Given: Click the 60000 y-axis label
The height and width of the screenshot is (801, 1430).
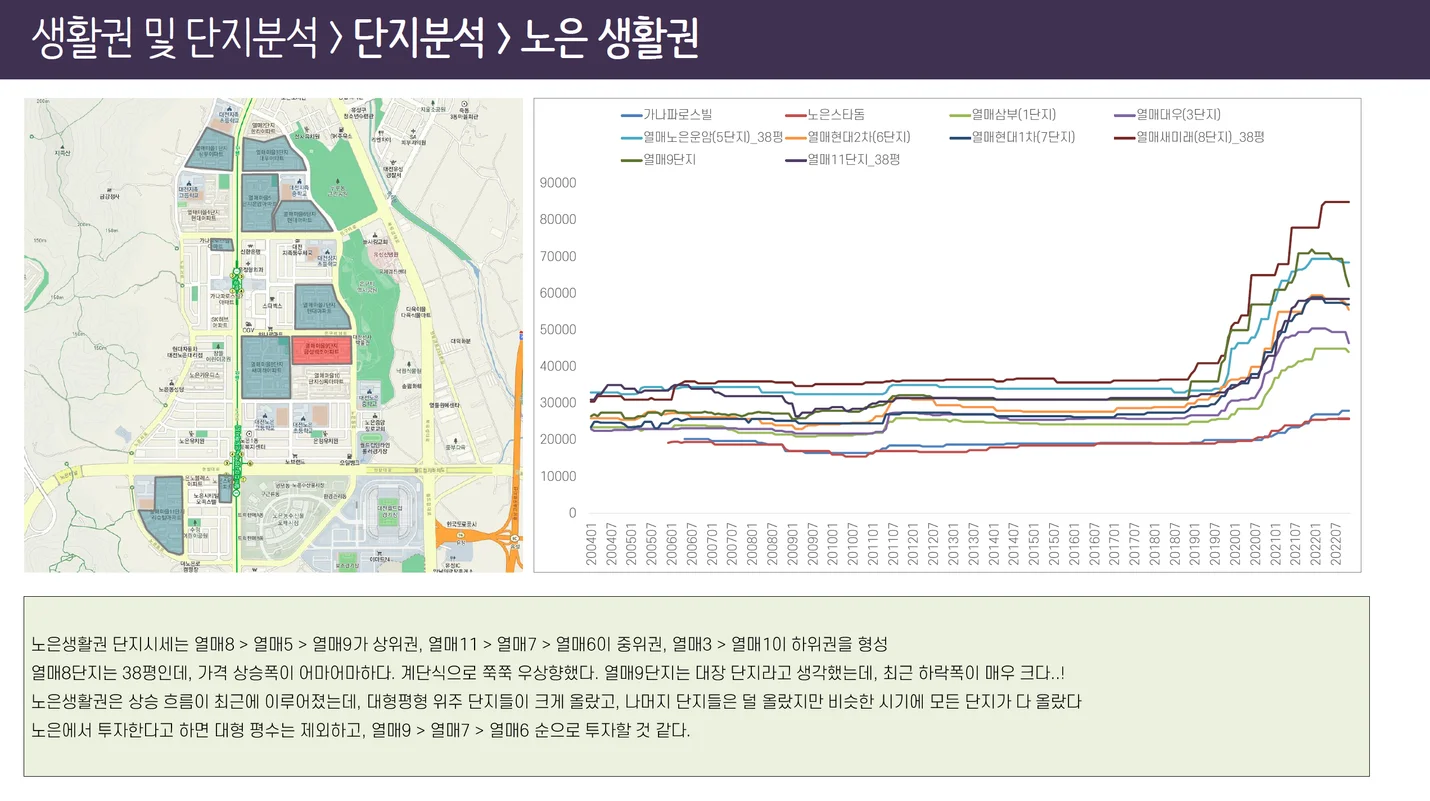Looking at the screenshot, I should point(558,293).
